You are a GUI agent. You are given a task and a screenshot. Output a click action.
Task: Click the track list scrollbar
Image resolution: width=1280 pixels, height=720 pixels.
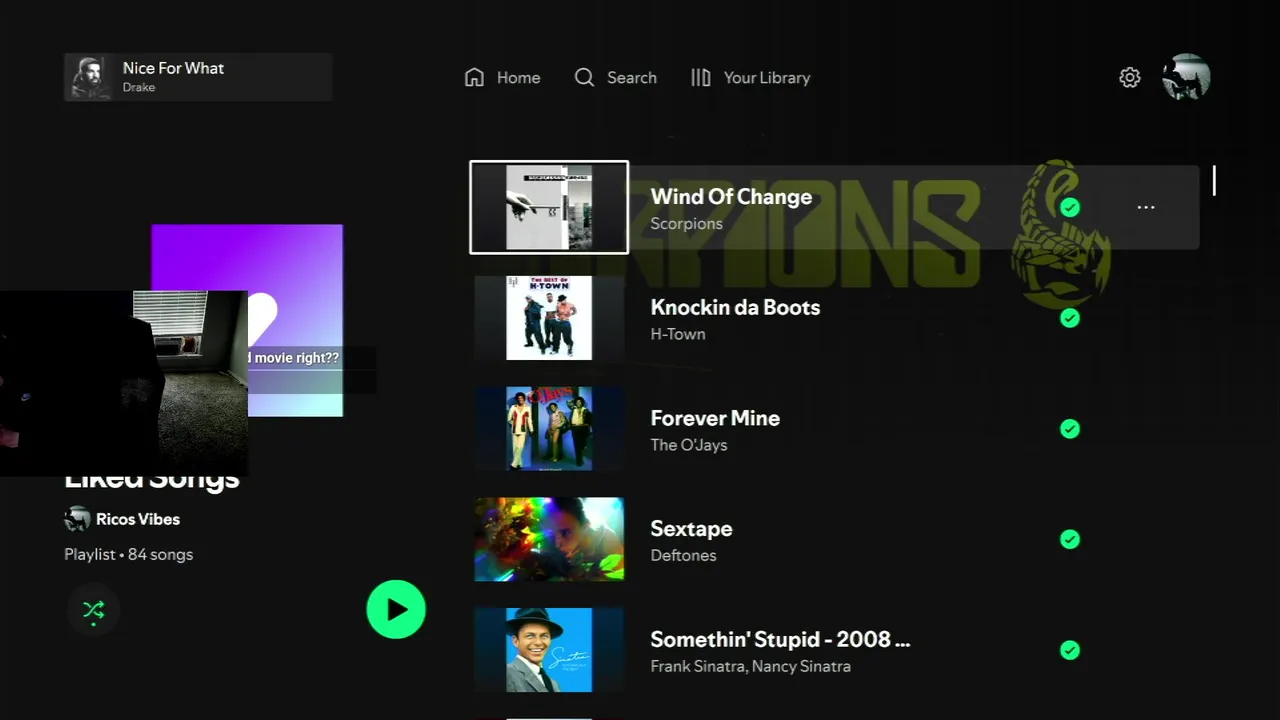(1214, 181)
